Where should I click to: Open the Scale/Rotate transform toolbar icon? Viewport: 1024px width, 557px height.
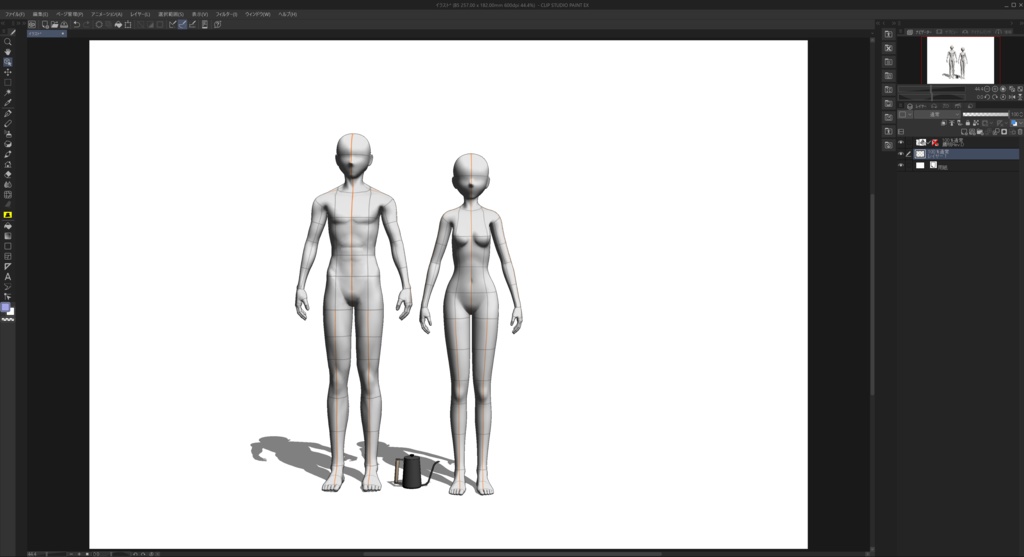pos(128,24)
